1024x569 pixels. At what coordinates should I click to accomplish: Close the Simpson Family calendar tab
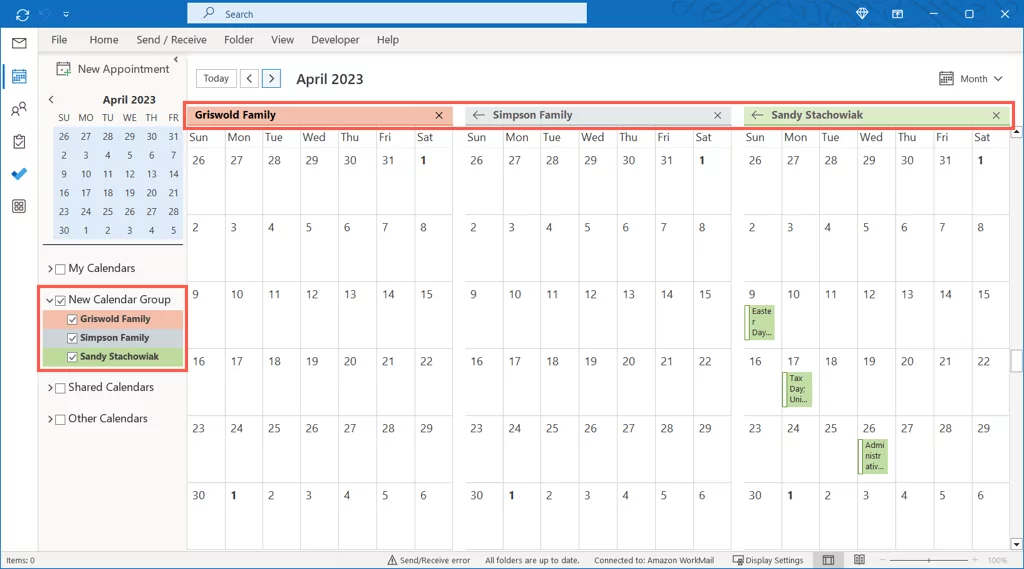point(717,116)
